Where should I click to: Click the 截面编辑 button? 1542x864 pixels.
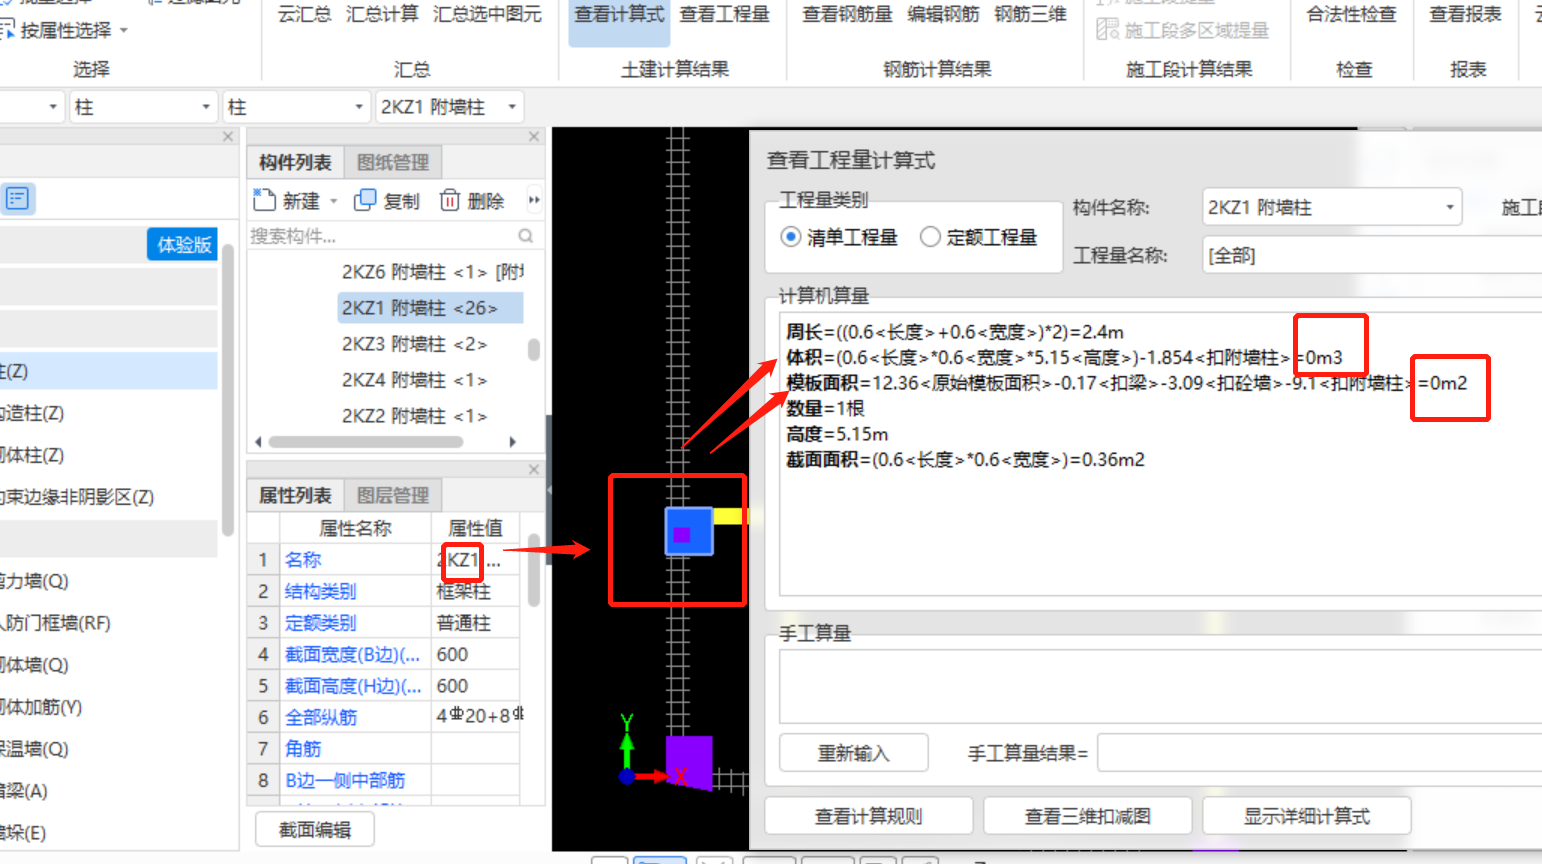pyautogui.click(x=315, y=830)
